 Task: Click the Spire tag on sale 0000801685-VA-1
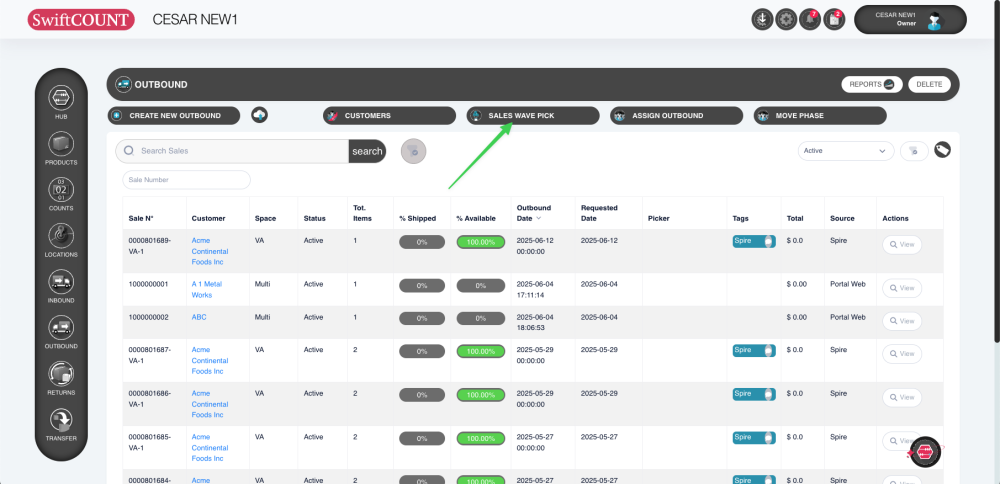point(754,437)
